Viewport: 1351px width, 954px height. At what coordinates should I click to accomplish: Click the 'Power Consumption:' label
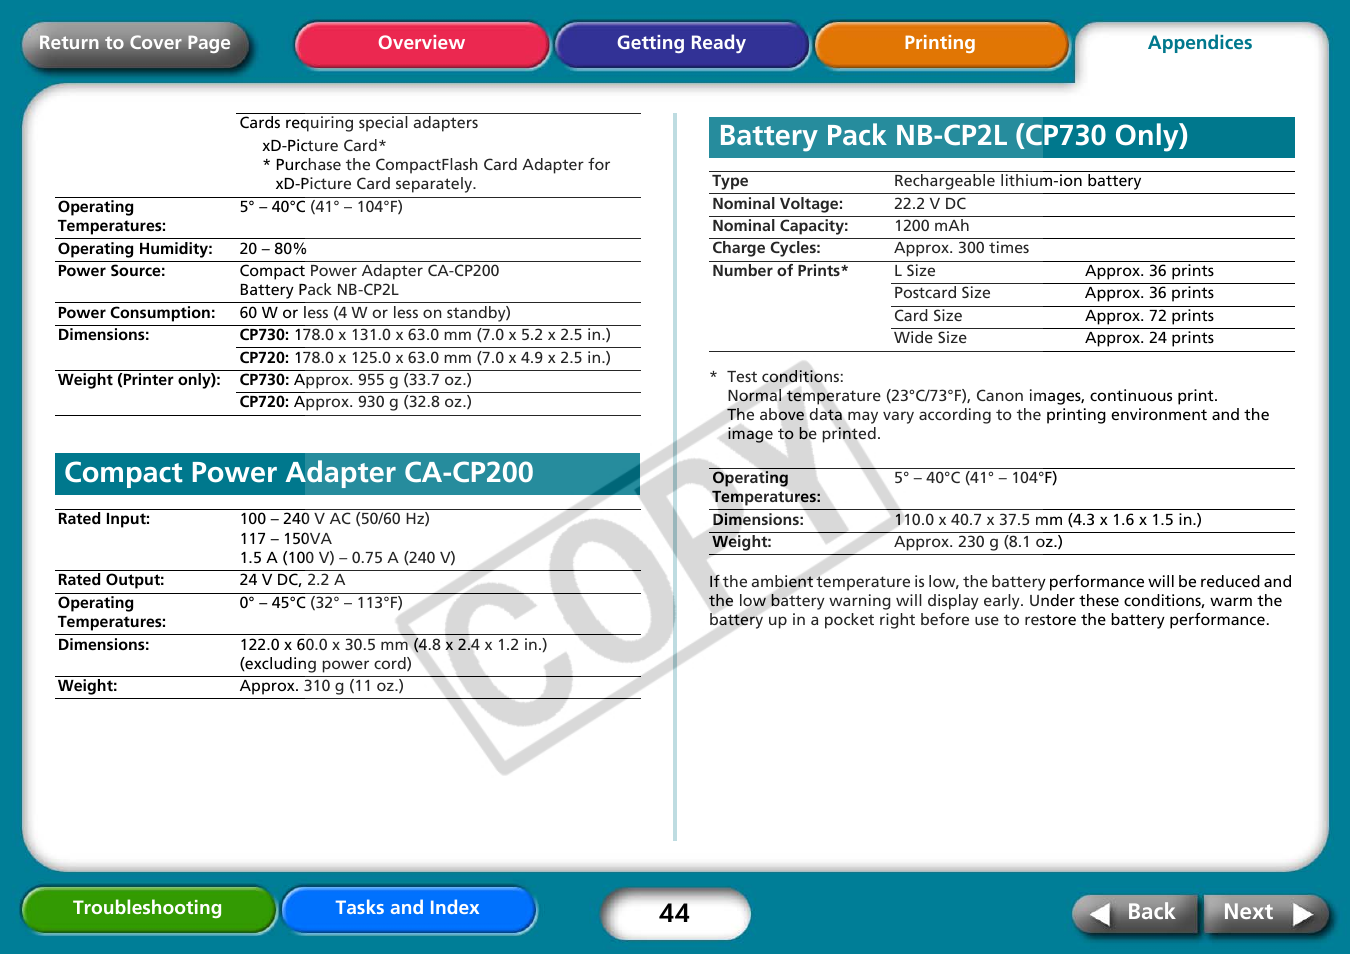click(136, 313)
